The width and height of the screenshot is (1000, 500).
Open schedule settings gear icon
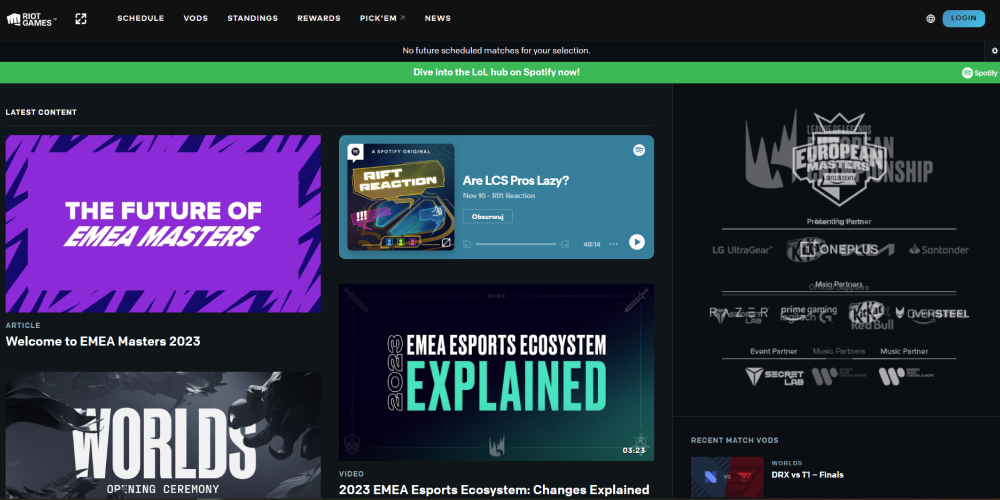[994, 50]
